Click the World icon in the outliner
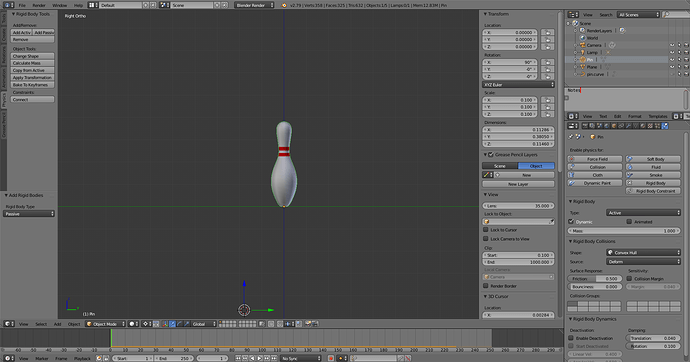This screenshot has width=690, height=362. [583, 38]
